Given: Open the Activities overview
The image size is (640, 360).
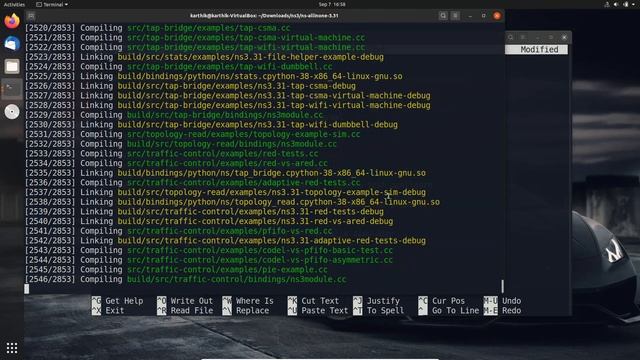Looking at the screenshot, I should coord(14,4).
